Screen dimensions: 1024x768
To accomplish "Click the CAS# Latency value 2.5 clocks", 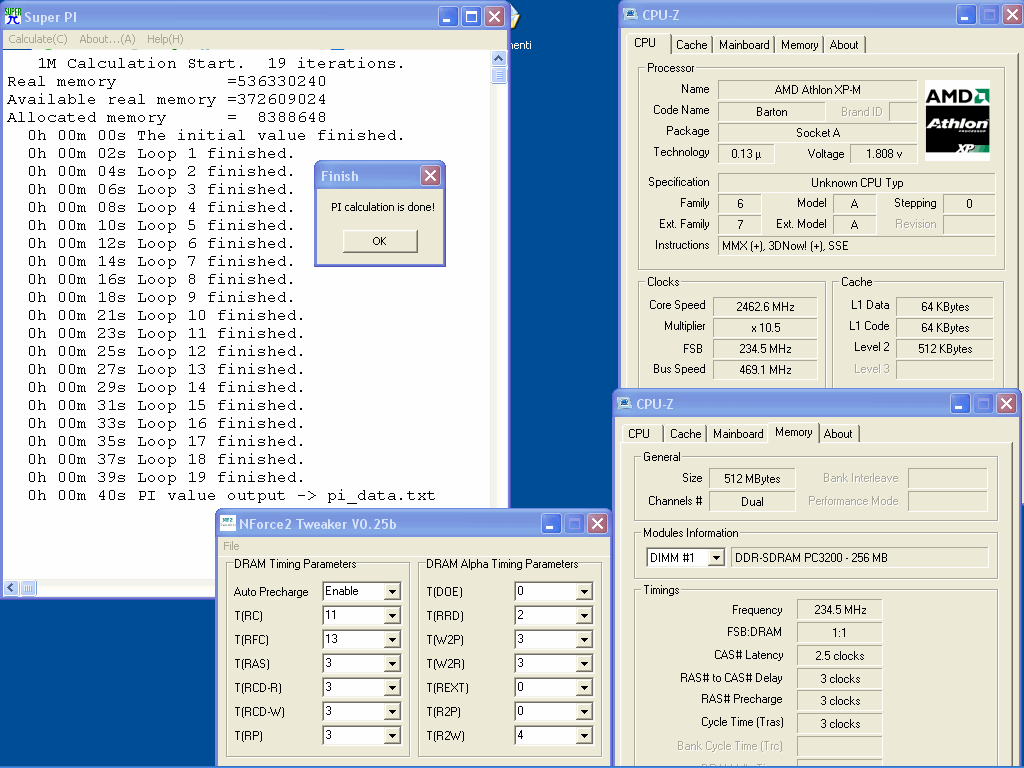I will 839,655.
